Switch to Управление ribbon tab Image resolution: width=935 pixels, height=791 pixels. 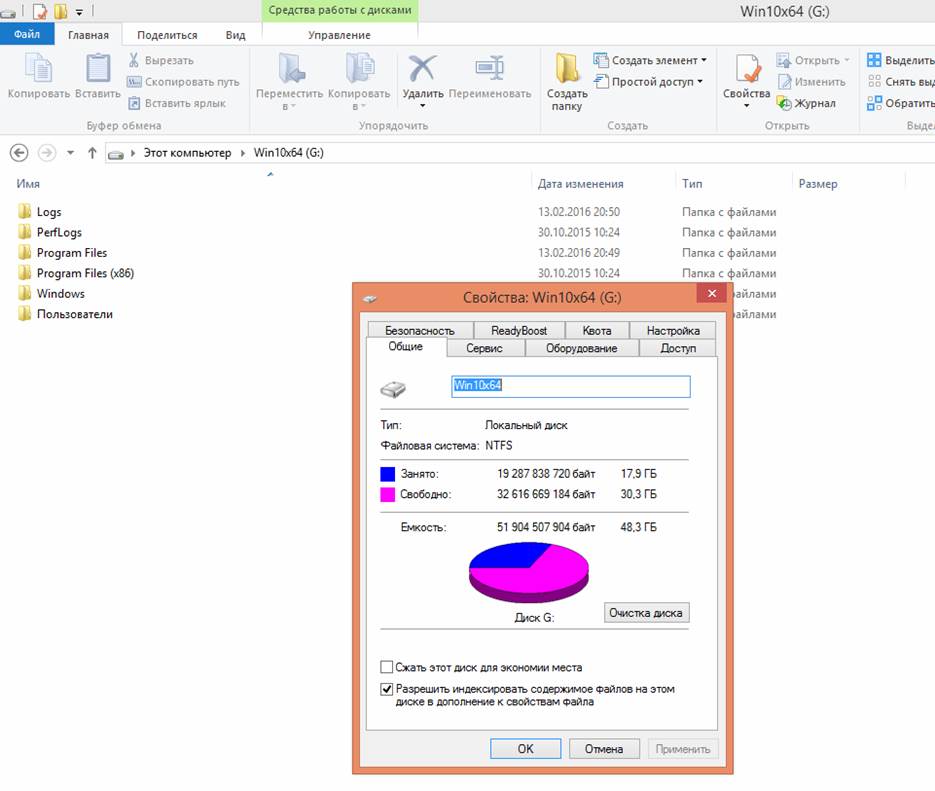[x=339, y=35]
